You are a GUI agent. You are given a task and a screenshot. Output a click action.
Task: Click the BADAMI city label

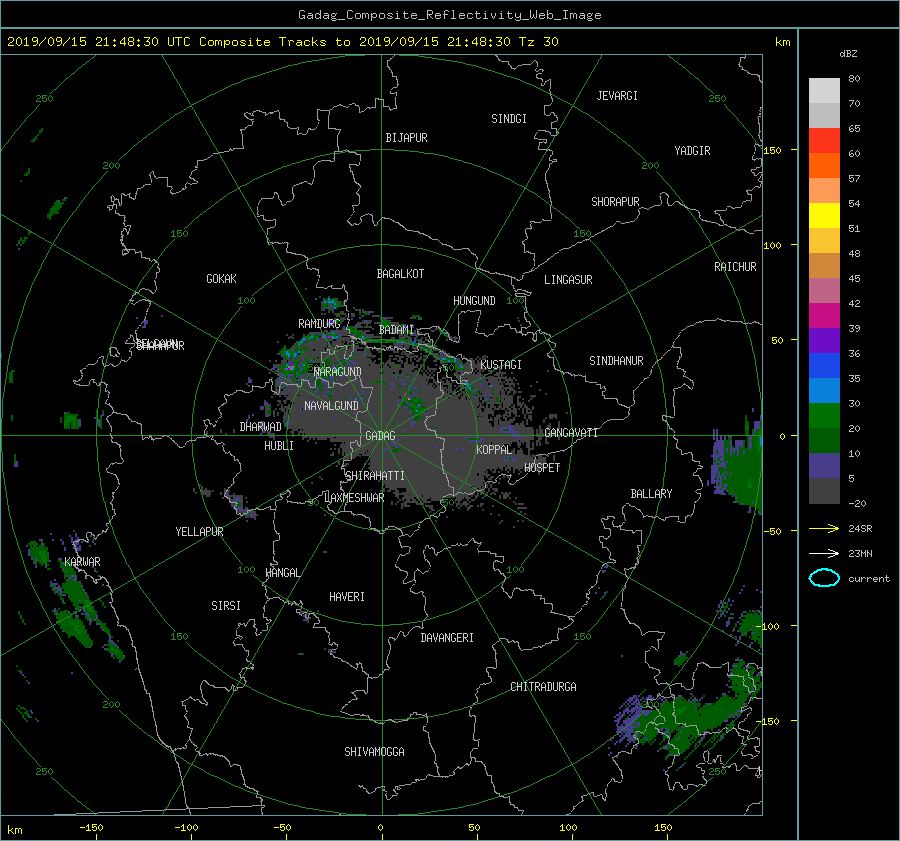pos(396,330)
